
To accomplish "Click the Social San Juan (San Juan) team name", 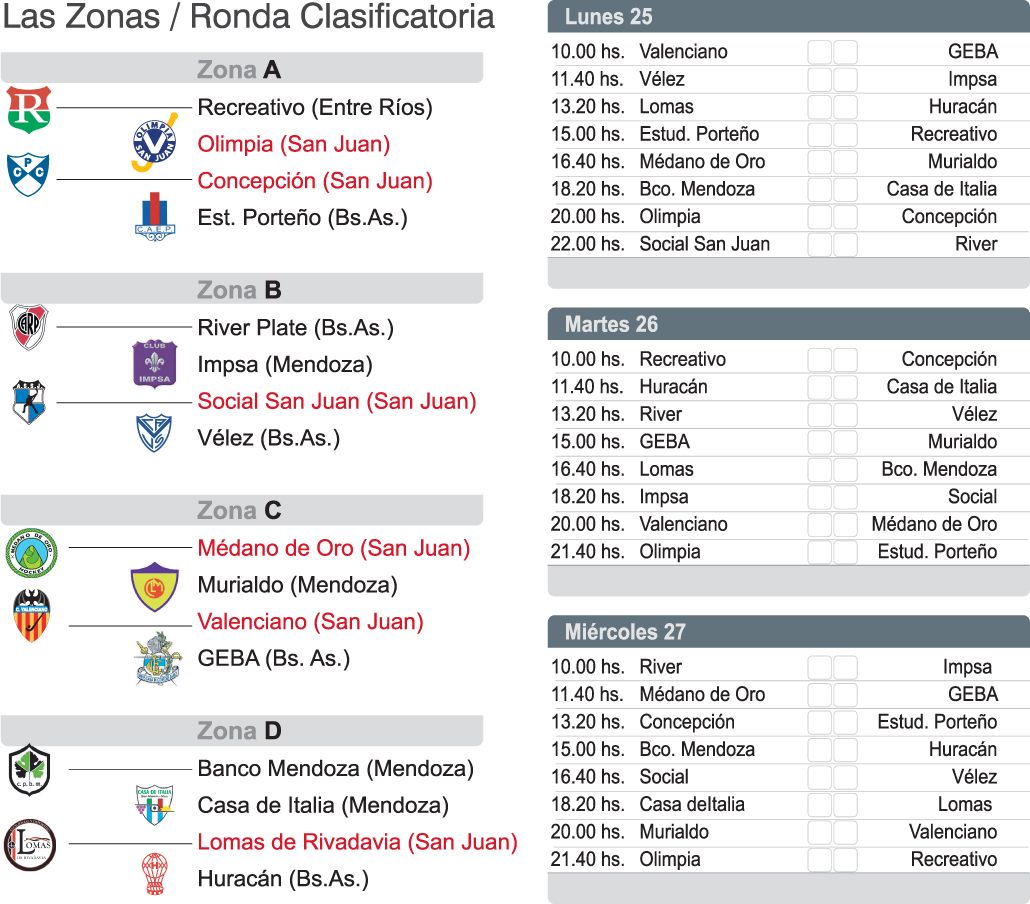I will pos(337,401).
